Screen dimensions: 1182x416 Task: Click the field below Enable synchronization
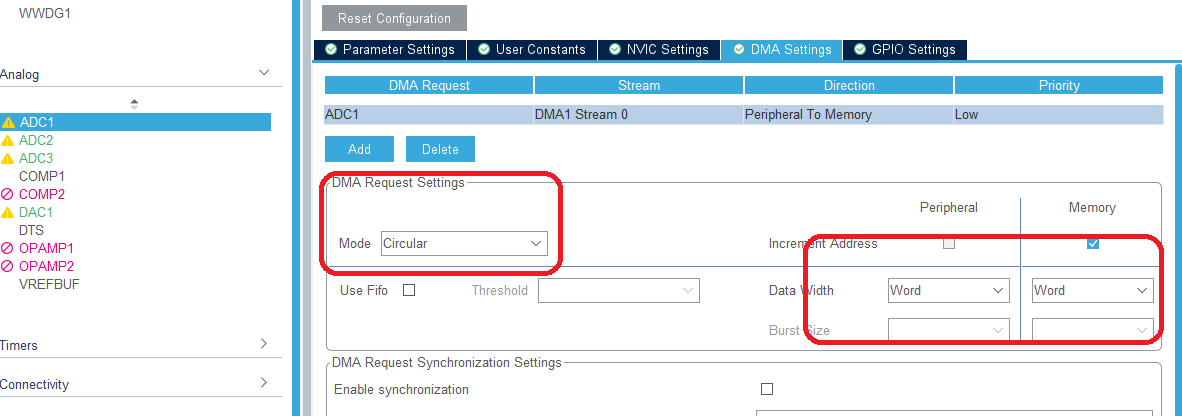point(954,412)
